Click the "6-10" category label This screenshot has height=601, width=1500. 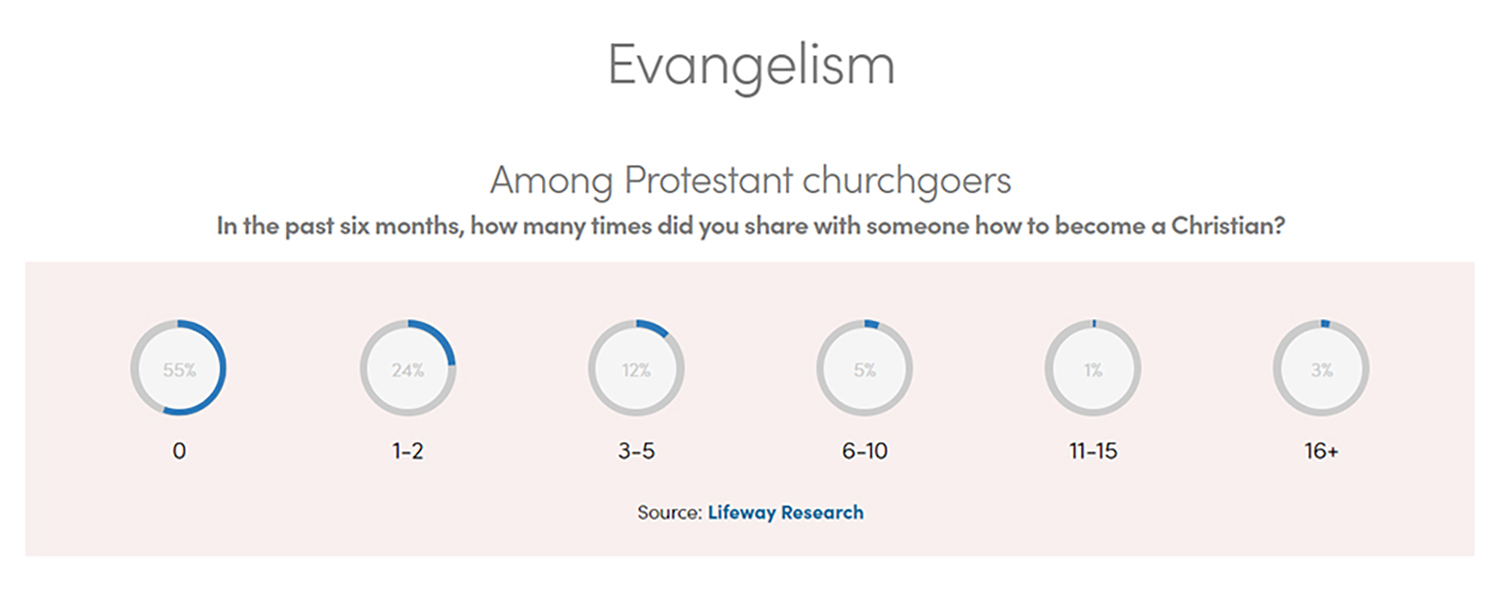[865, 451]
